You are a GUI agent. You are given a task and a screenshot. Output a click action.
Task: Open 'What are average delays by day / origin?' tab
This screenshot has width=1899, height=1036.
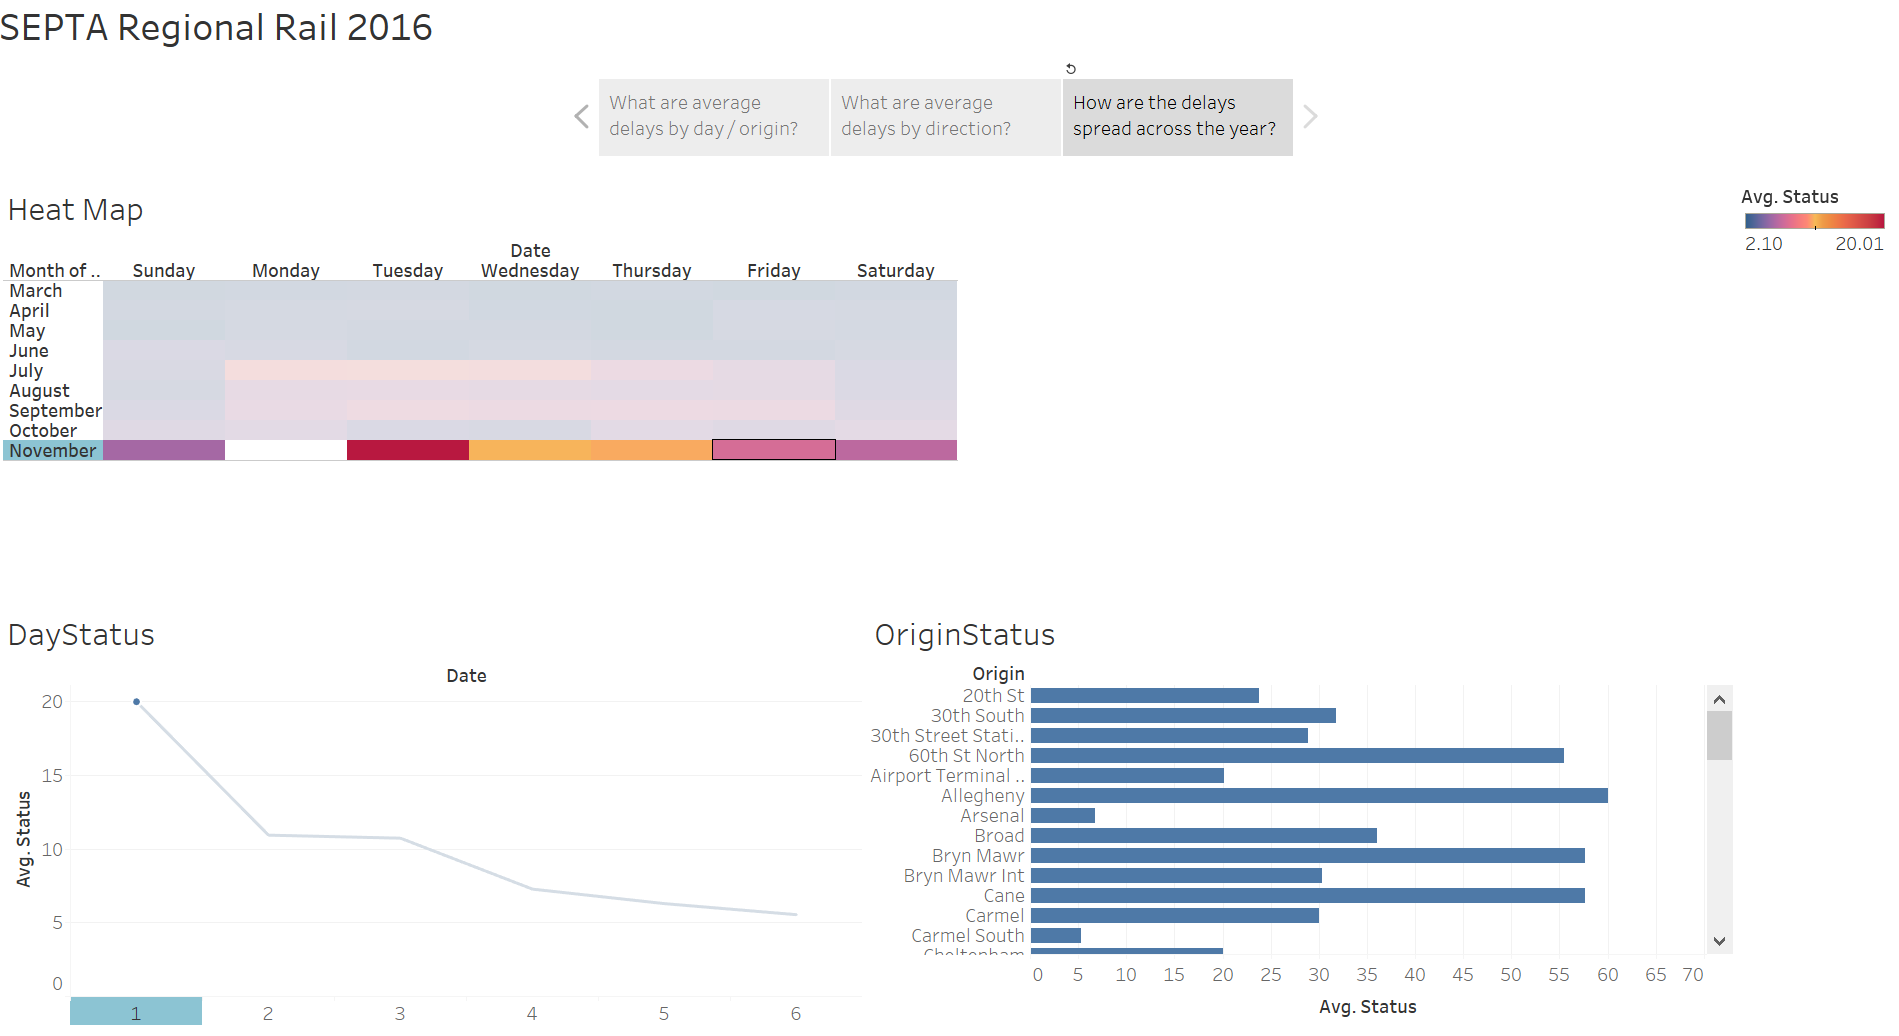coord(713,117)
